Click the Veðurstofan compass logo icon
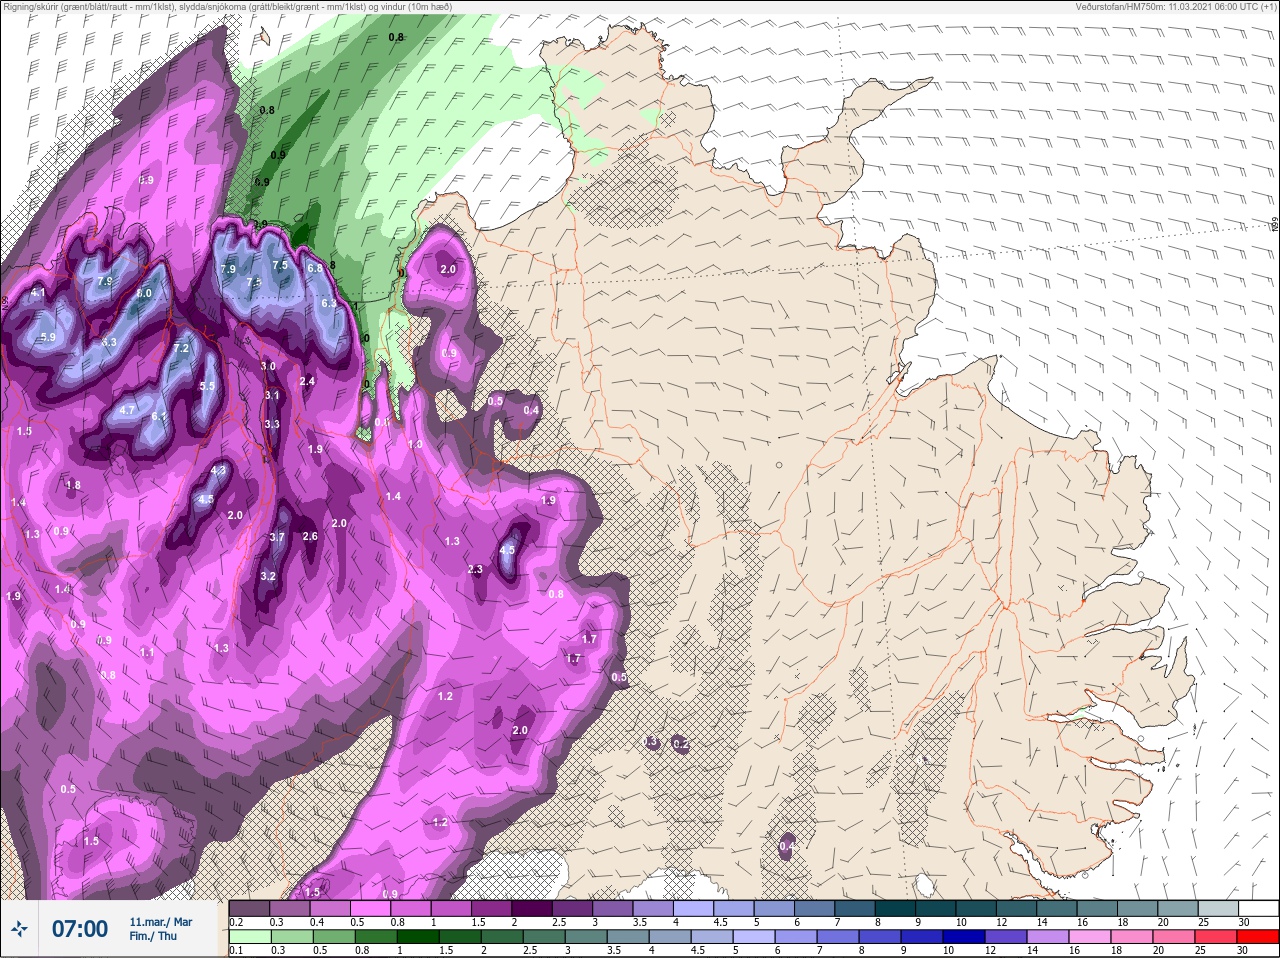This screenshot has width=1280, height=958. click(x=18, y=929)
